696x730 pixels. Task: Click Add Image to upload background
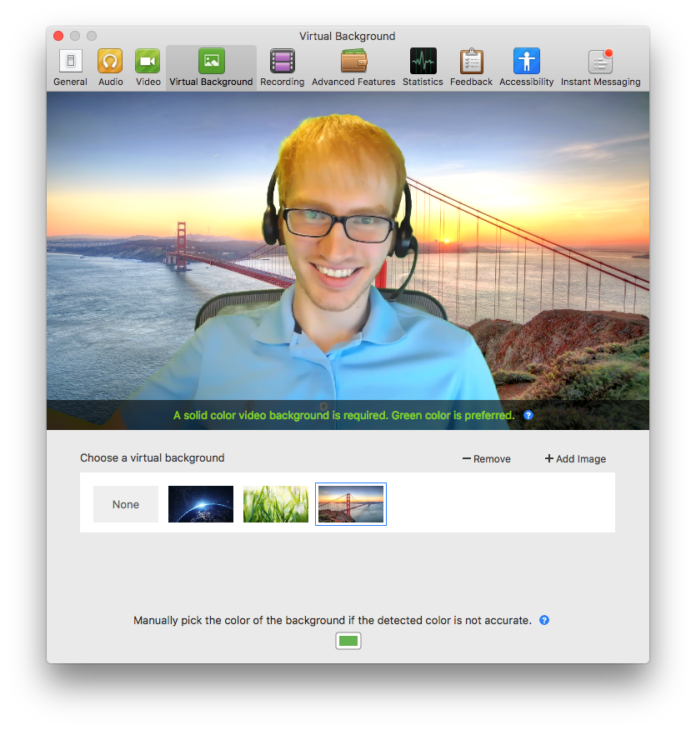(575, 459)
